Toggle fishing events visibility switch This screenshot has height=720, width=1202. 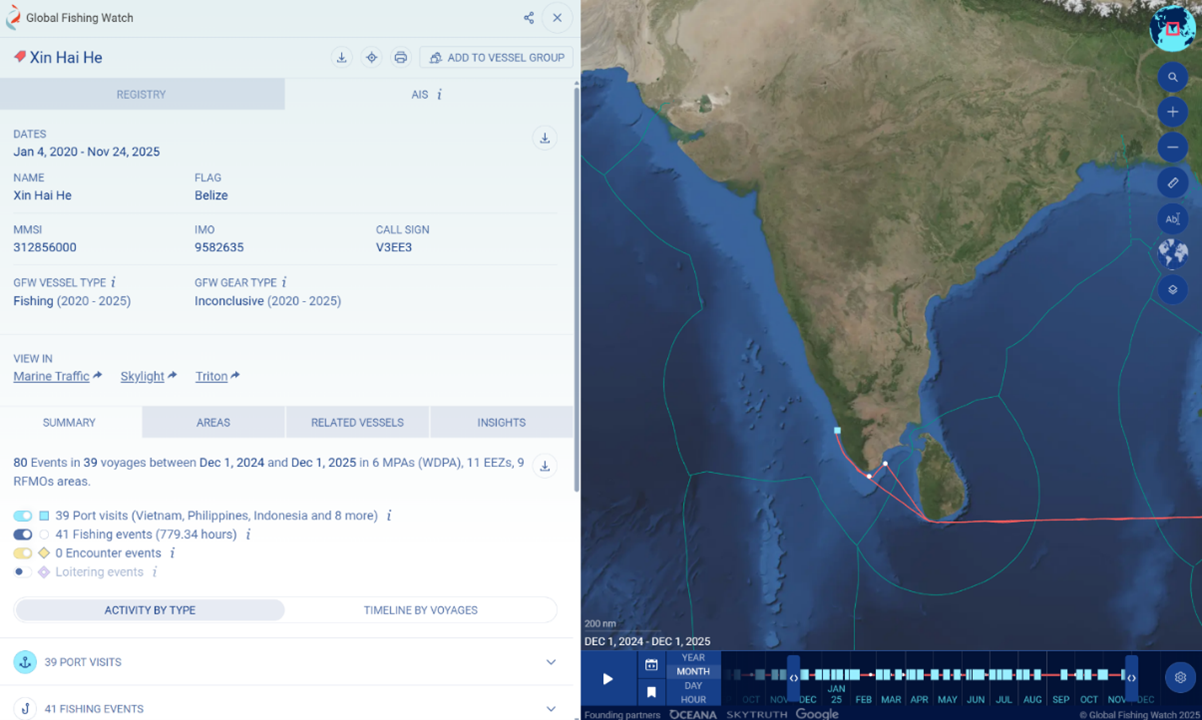(23, 535)
